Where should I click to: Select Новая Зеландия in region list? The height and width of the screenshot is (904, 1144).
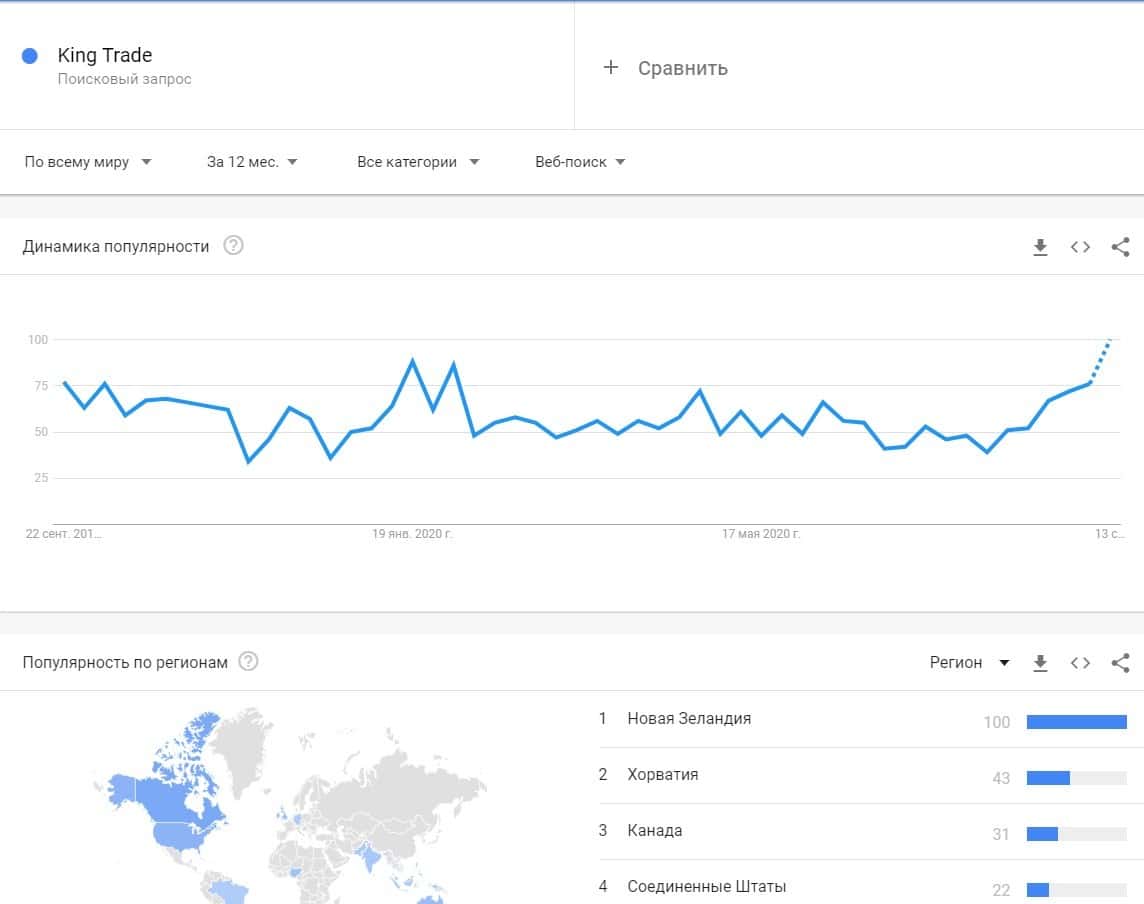(x=689, y=718)
